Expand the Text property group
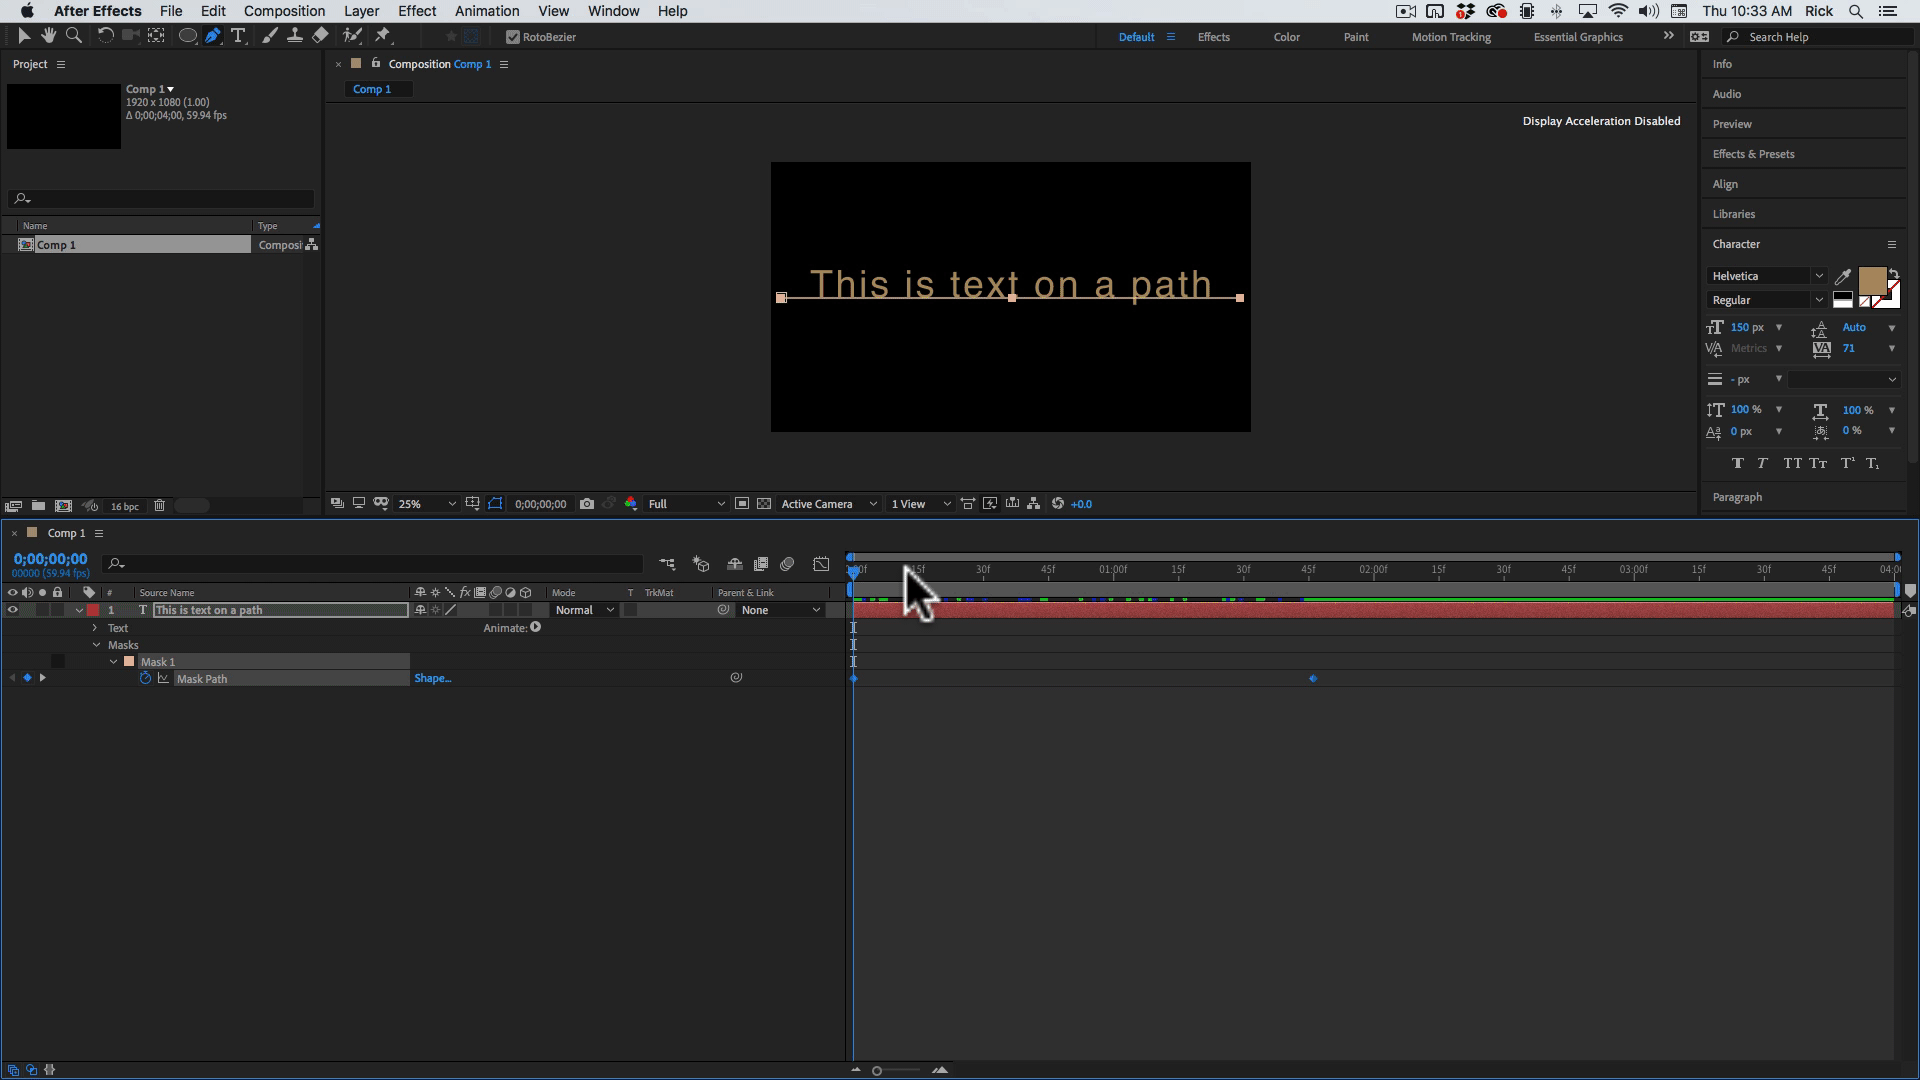 tap(95, 628)
